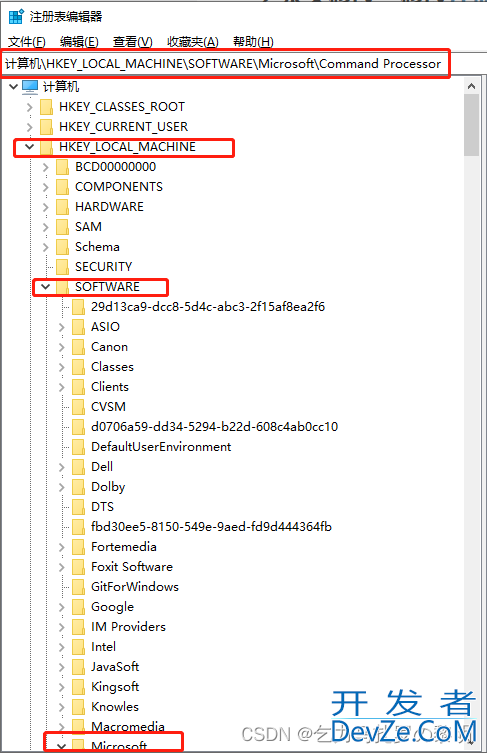The width and height of the screenshot is (487, 753).
Task: Open the 文件(F) menu
Action: coord(27,42)
